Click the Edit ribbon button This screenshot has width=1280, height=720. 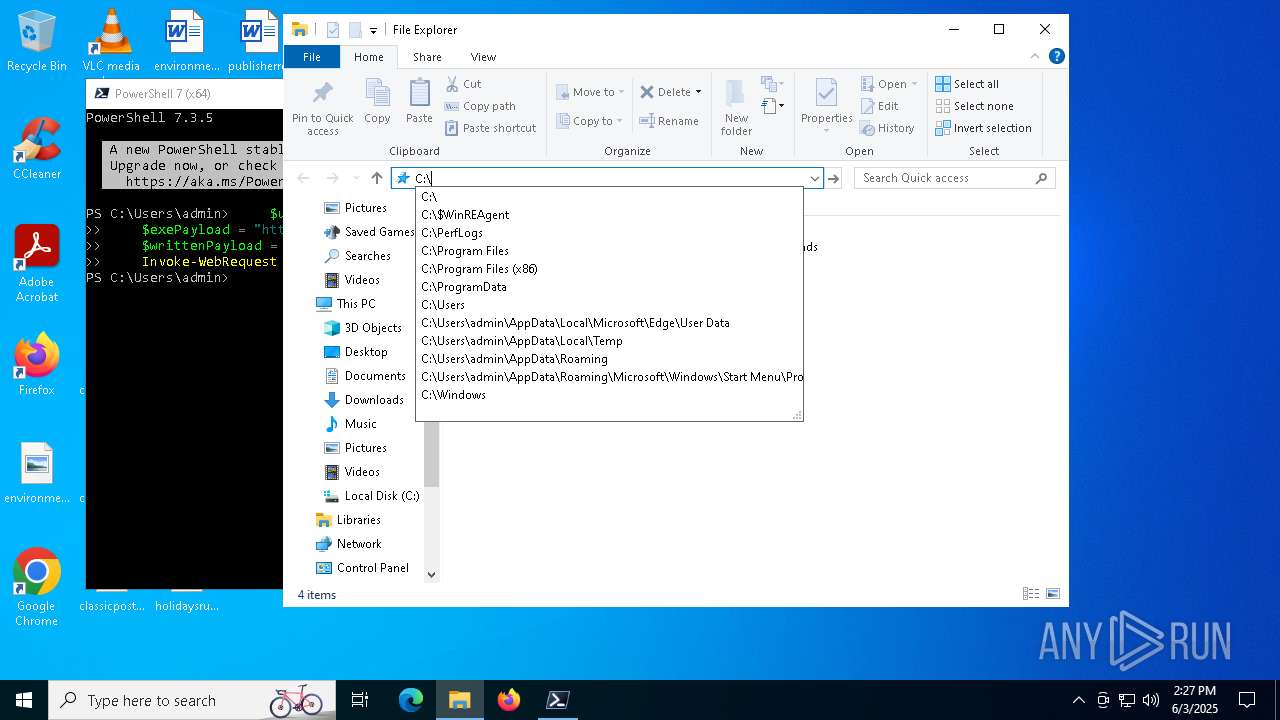[x=879, y=106]
